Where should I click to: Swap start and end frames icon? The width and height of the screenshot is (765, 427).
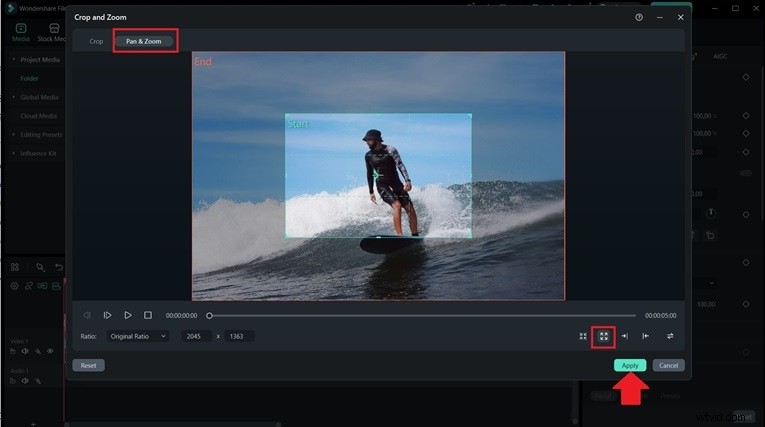670,336
